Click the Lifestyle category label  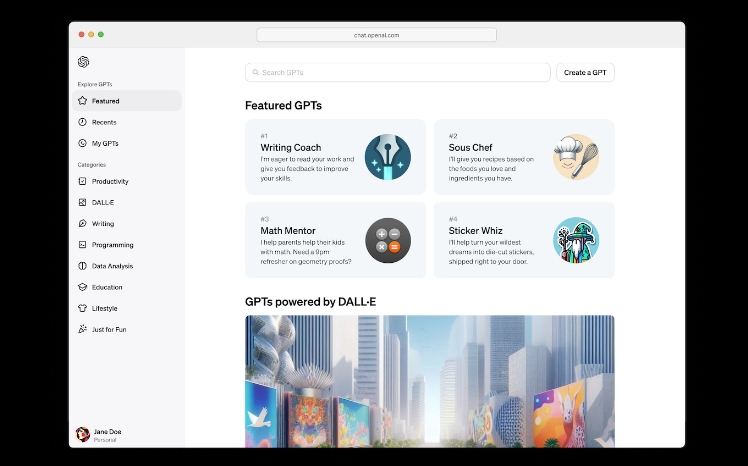(104, 308)
